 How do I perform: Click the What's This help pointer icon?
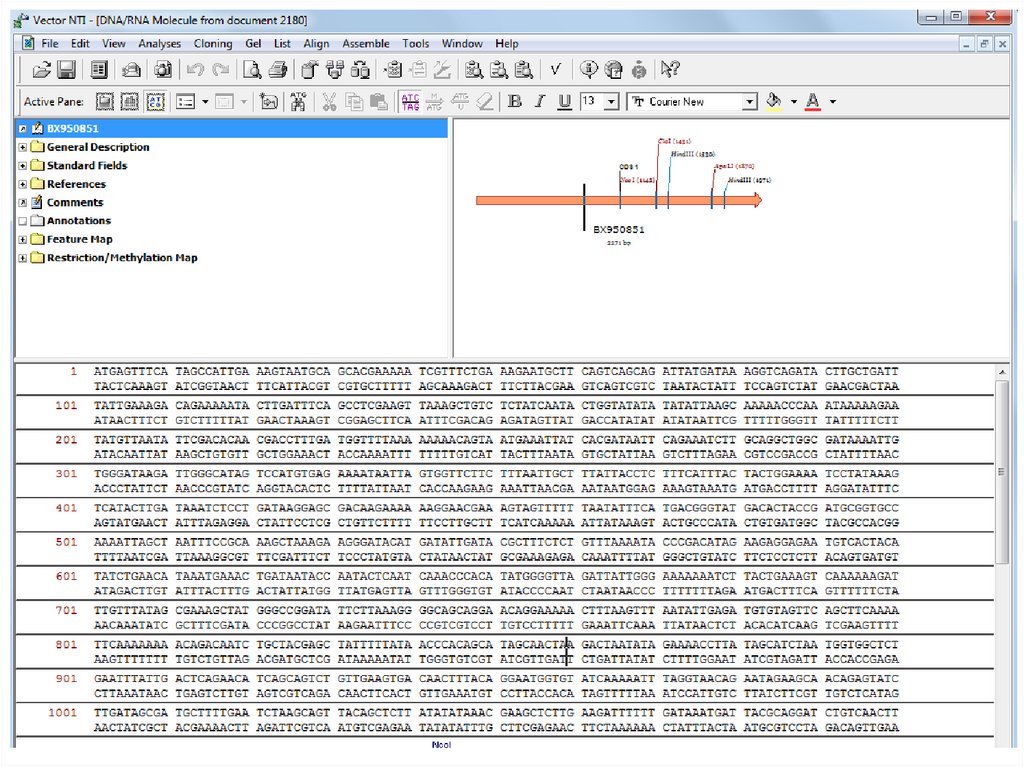pyautogui.click(x=669, y=70)
